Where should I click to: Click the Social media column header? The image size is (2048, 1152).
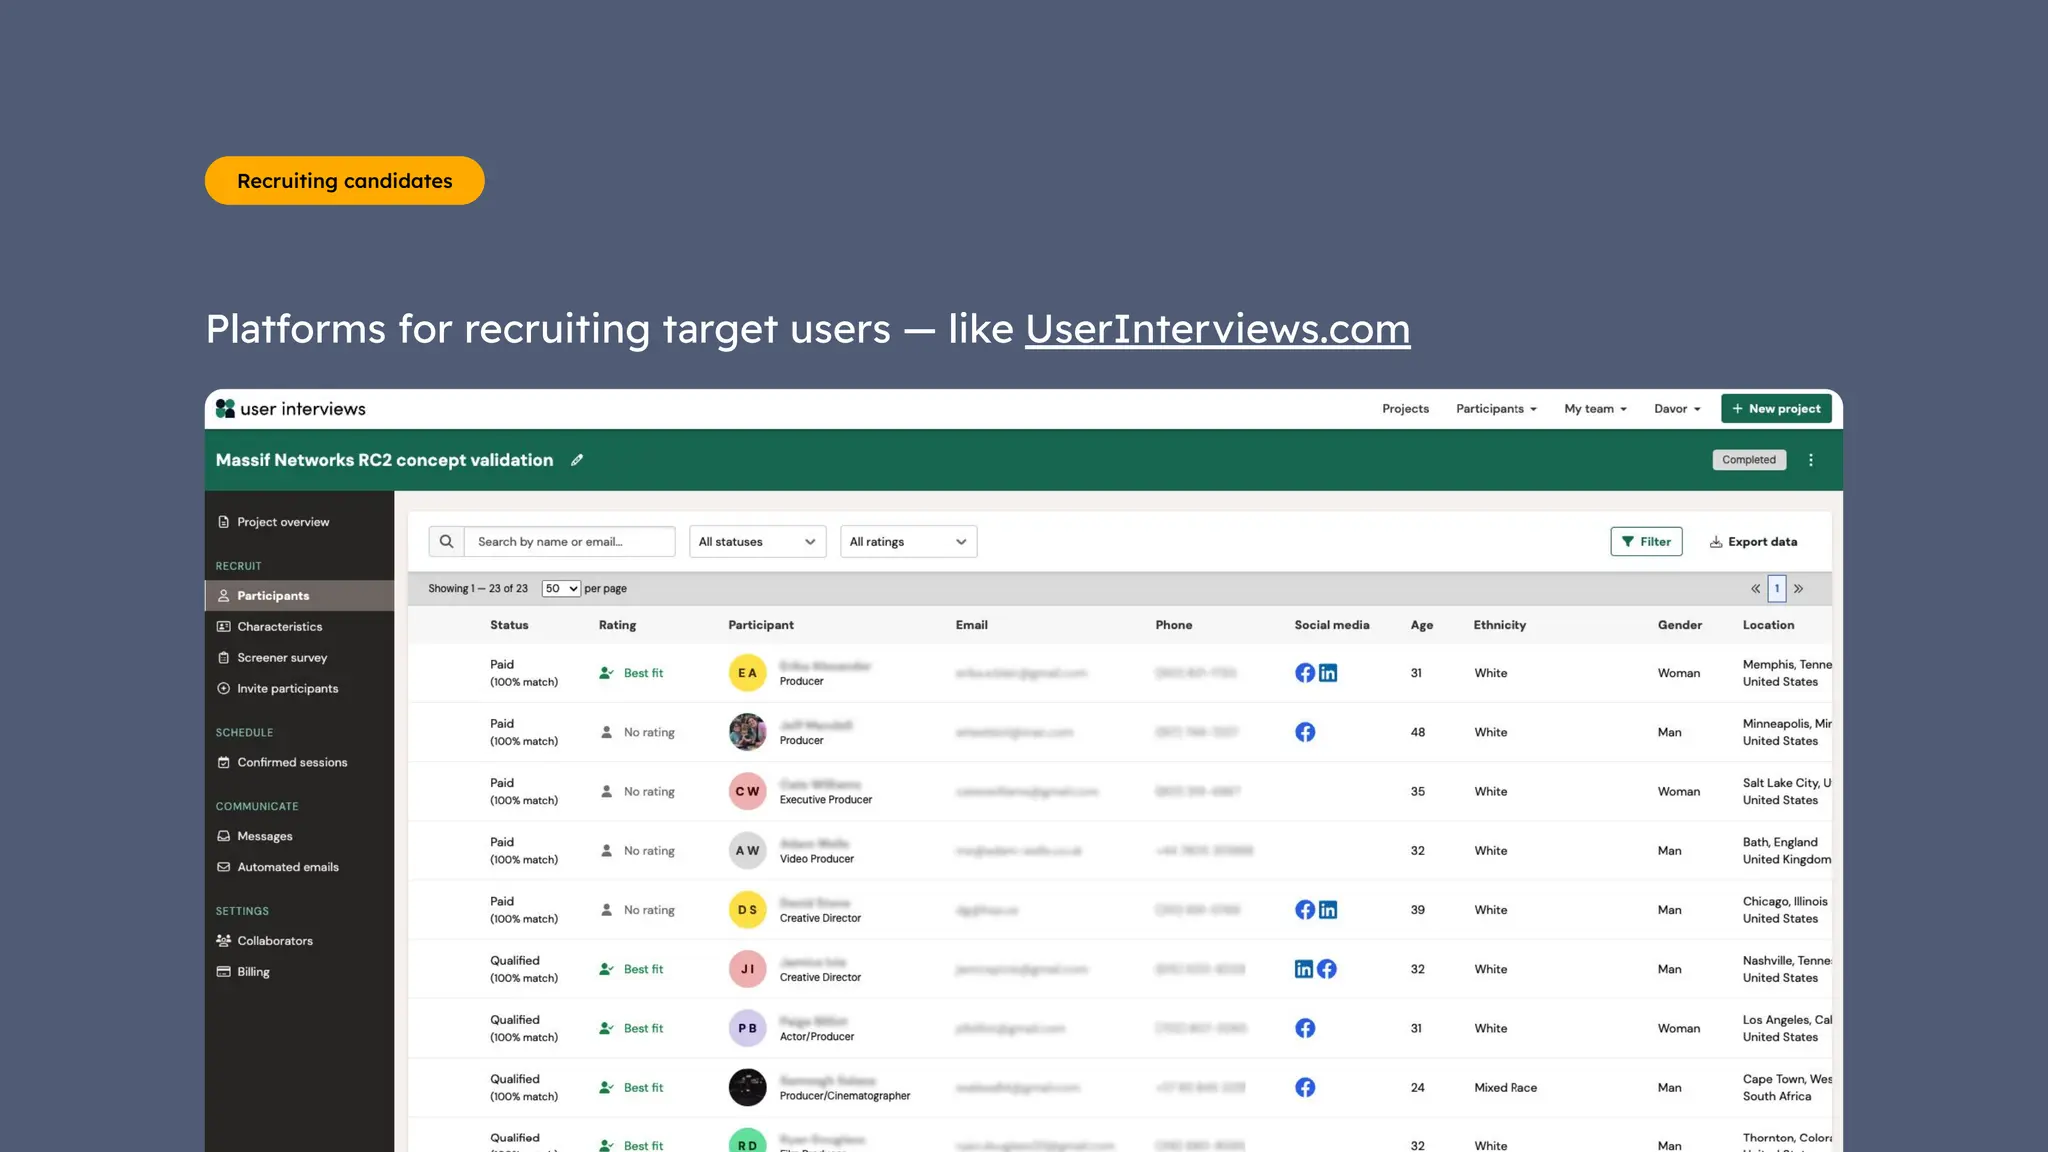tap(1332, 625)
